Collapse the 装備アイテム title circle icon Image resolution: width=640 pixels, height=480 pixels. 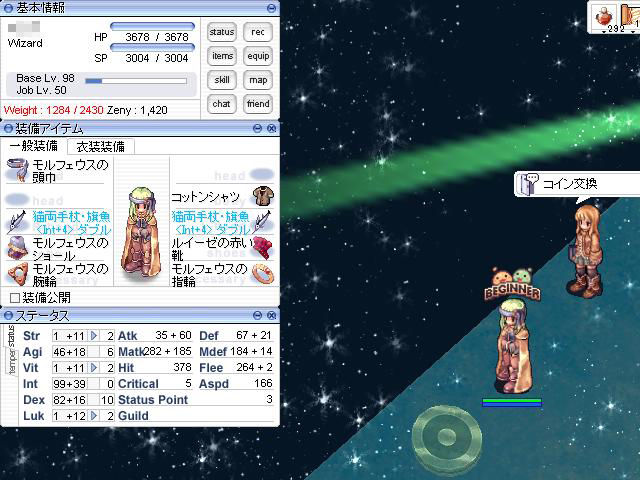8,129
